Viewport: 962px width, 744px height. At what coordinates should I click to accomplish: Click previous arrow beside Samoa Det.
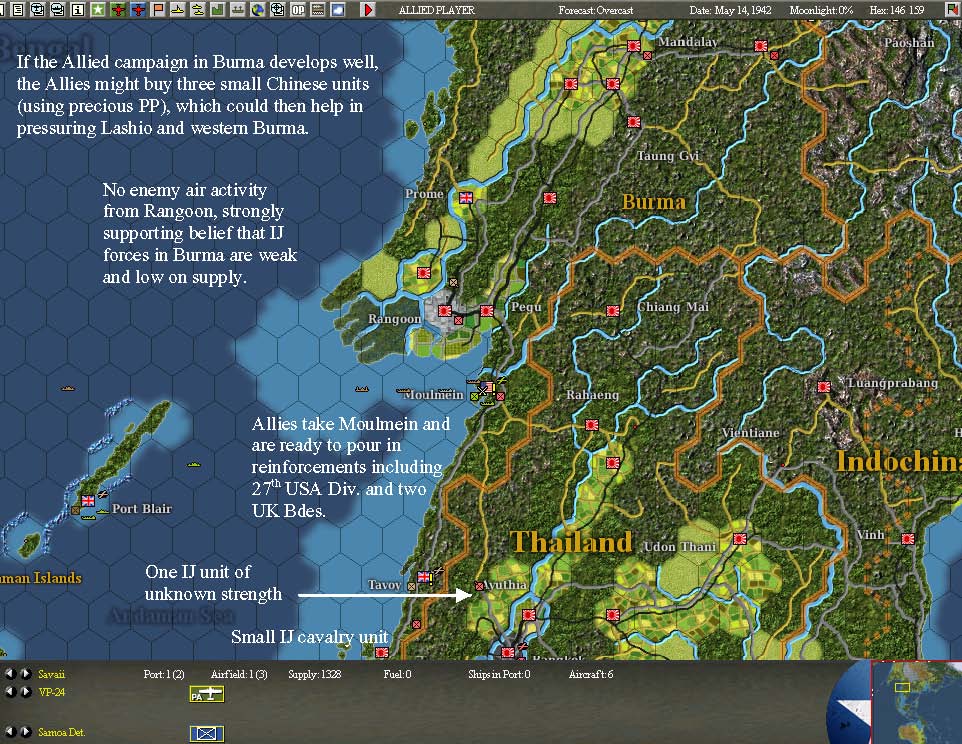(10, 731)
